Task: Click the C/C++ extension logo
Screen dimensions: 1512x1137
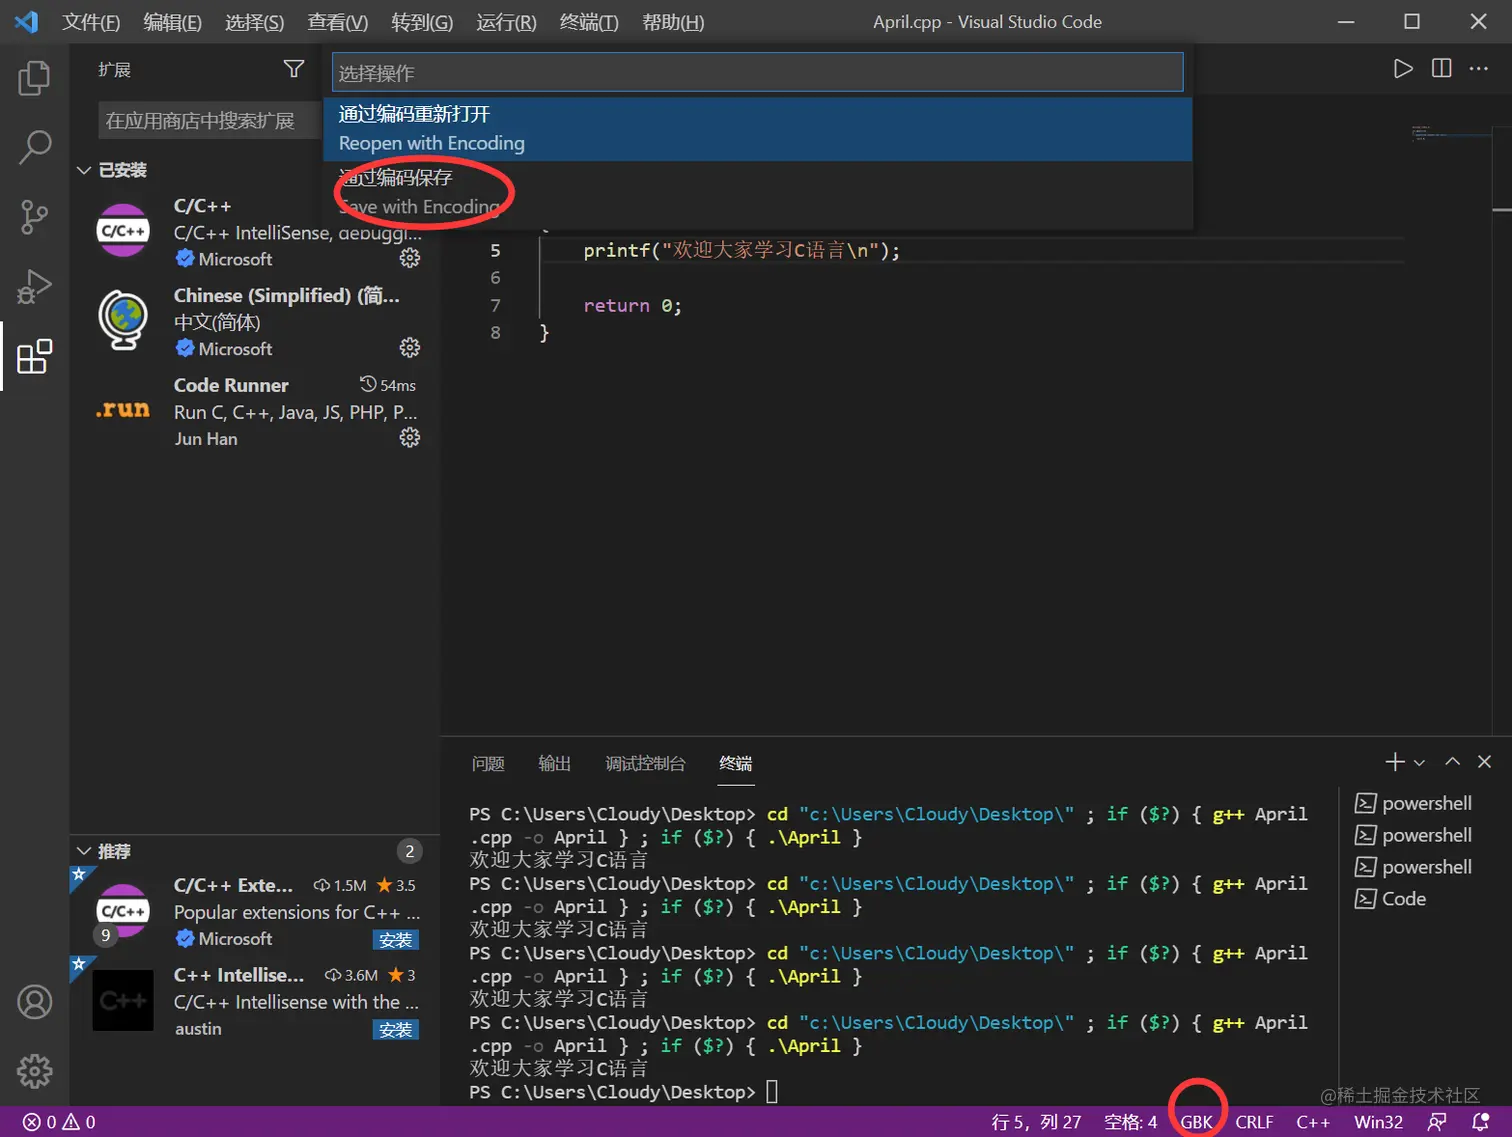Action: tap(123, 230)
